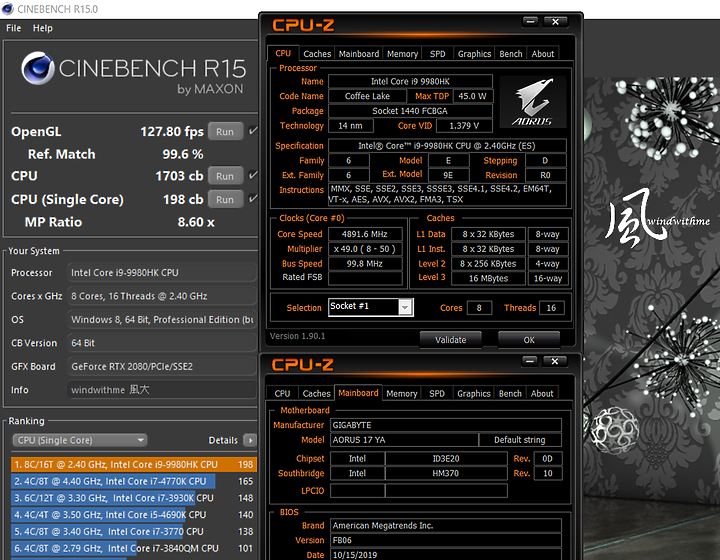
Task: Click the Processor field Intel Core i9-9980HK CPU
Action: coord(162,272)
